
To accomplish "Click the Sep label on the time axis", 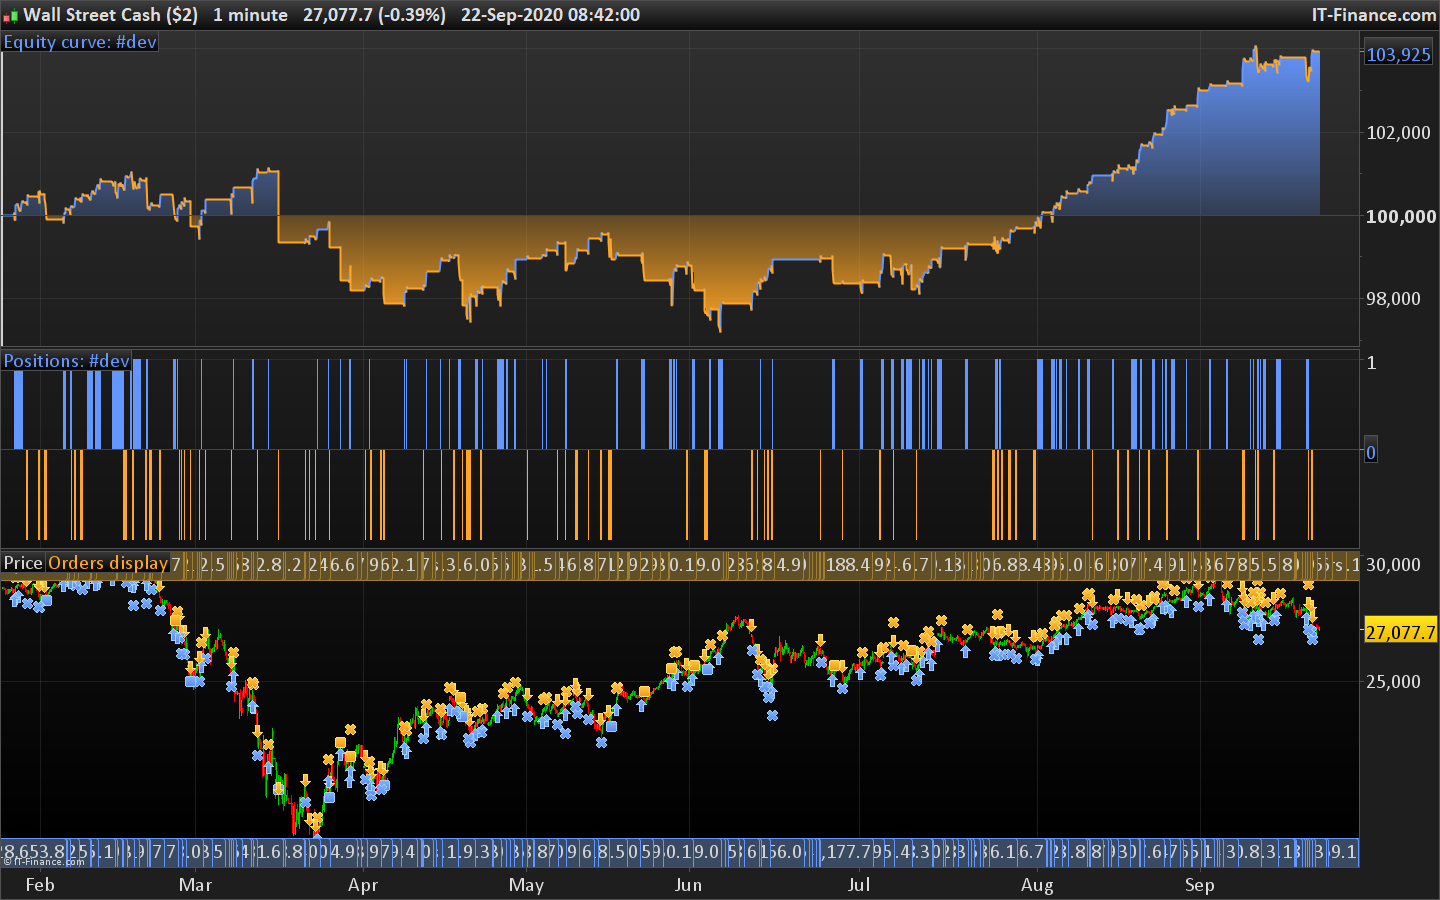I will coord(1199,885).
